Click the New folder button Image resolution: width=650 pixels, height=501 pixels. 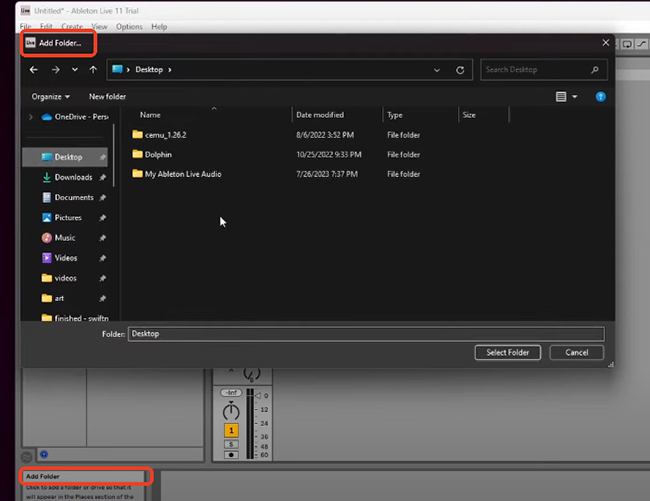[107, 97]
